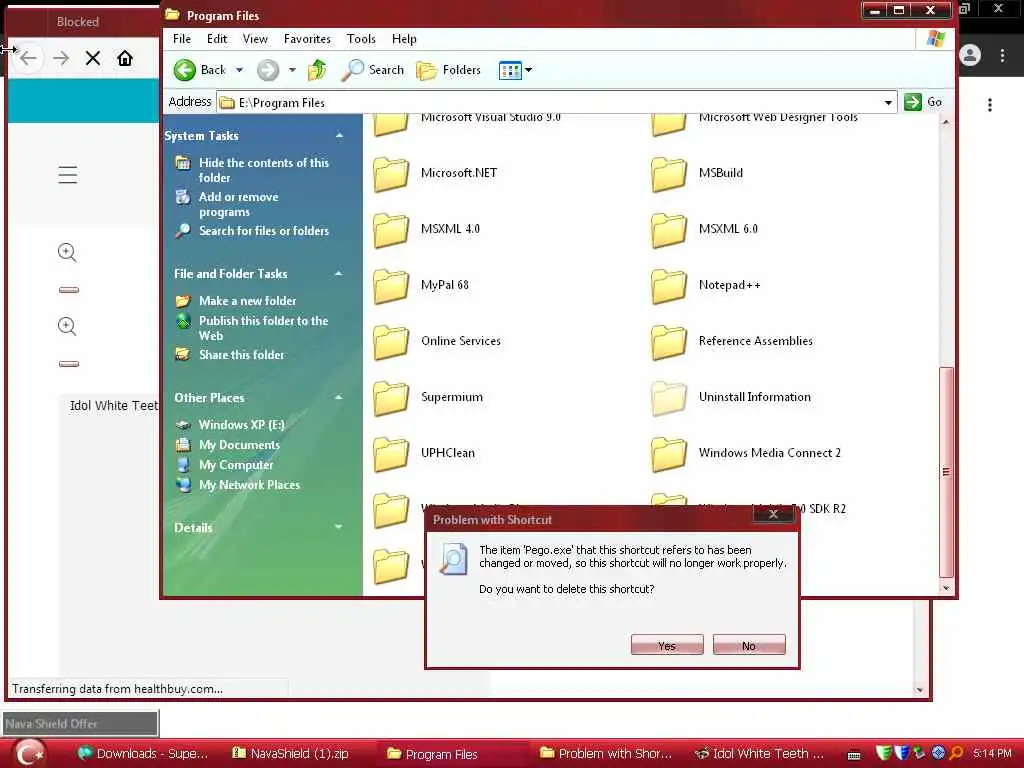This screenshot has height=768, width=1024.
Task: Click the Nava Shield Offer bar
Action: click(x=80, y=724)
